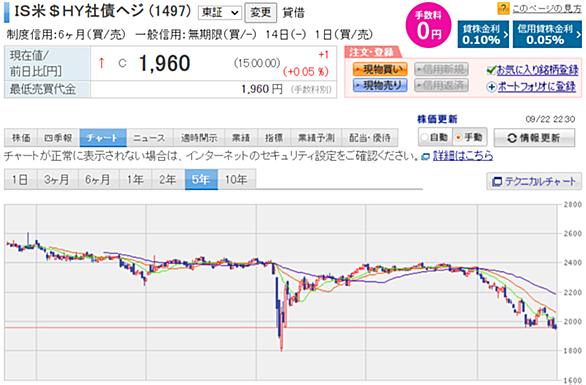Open the 東証 market dropdown

click(219, 13)
